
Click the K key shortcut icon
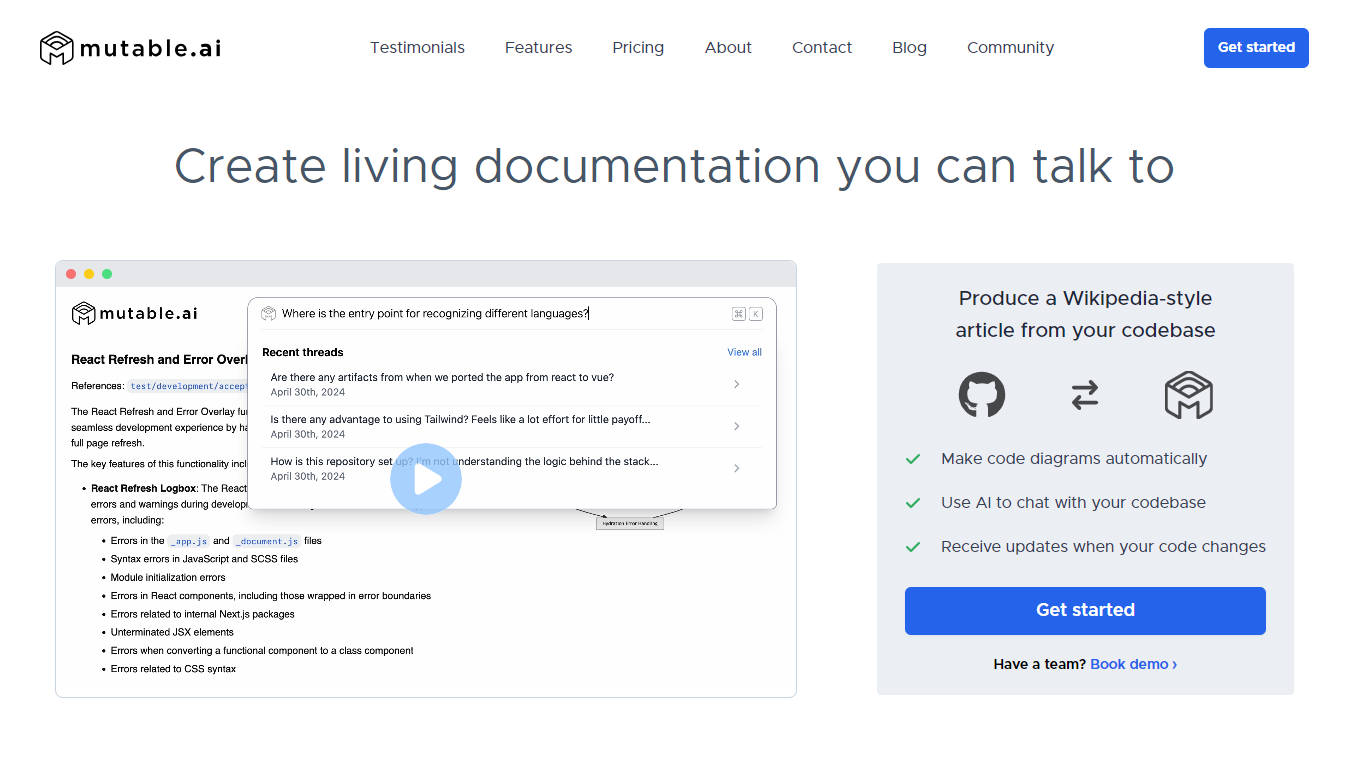[x=756, y=314]
